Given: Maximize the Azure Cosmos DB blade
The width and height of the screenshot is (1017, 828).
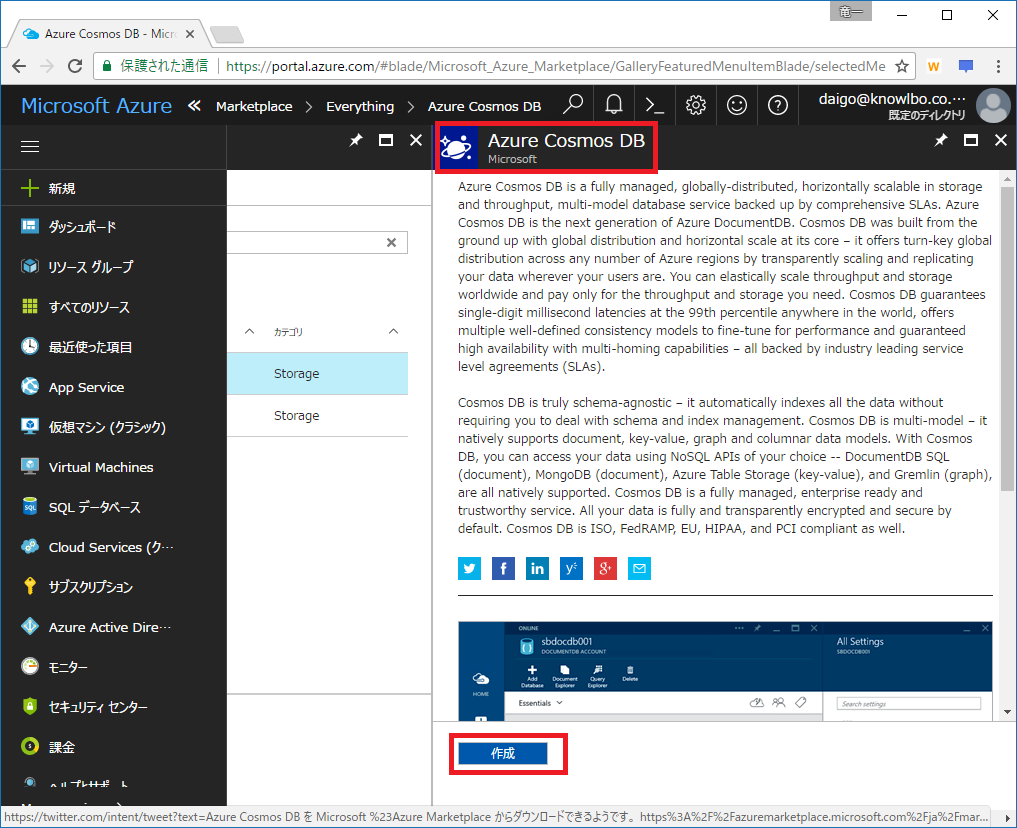Looking at the screenshot, I should point(971,140).
